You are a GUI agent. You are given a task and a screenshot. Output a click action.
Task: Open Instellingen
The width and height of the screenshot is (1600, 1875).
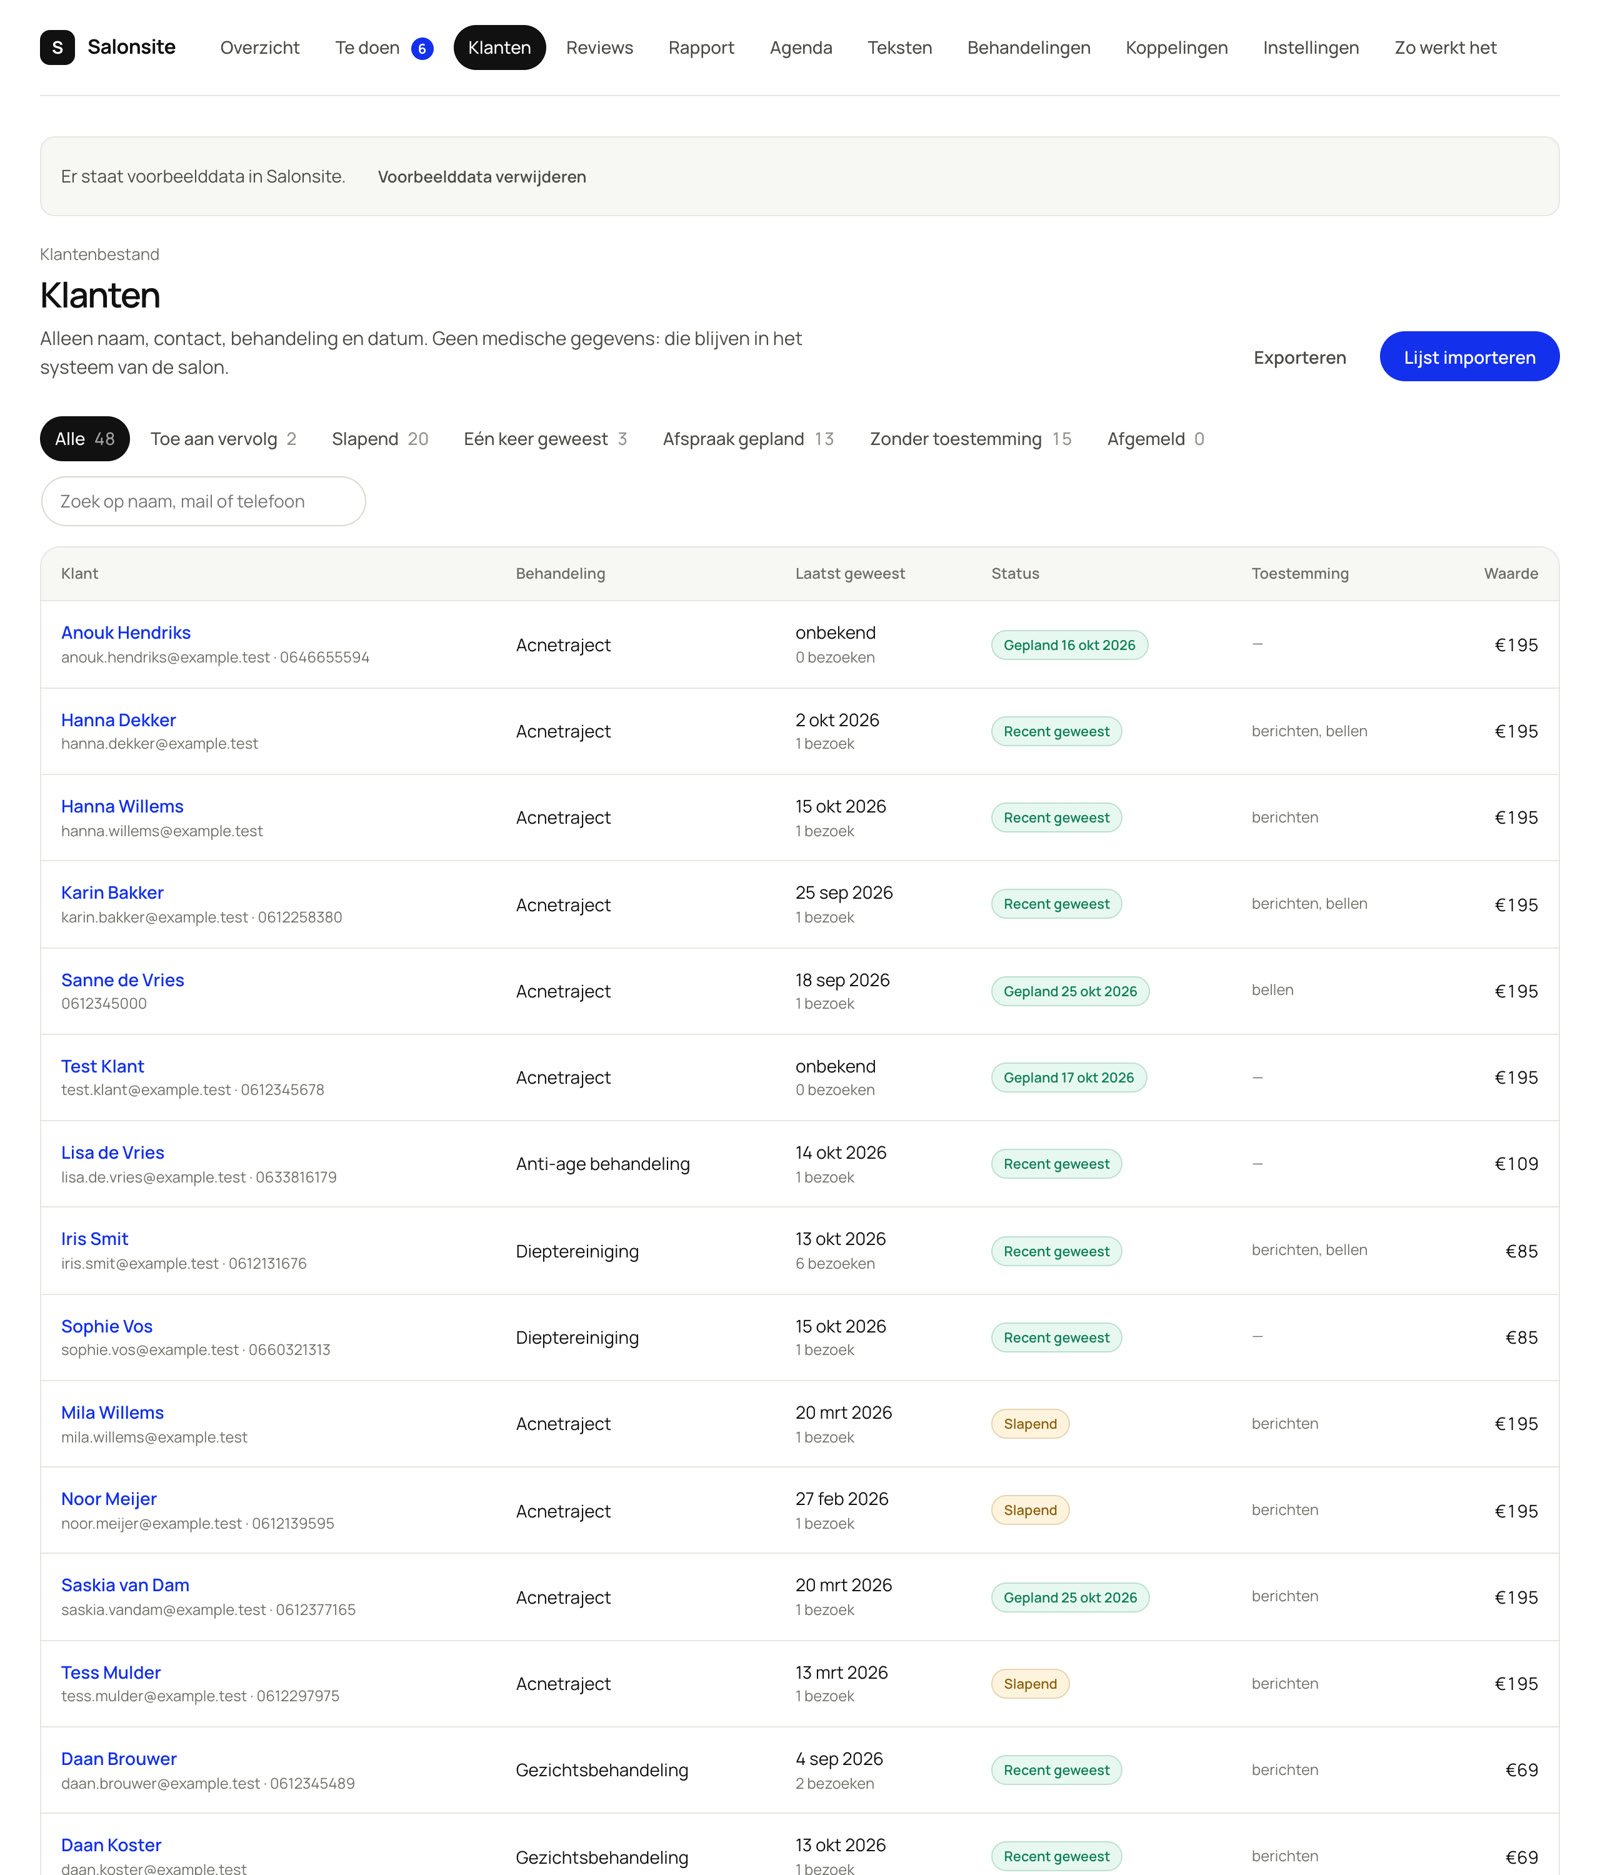pos(1311,47)
